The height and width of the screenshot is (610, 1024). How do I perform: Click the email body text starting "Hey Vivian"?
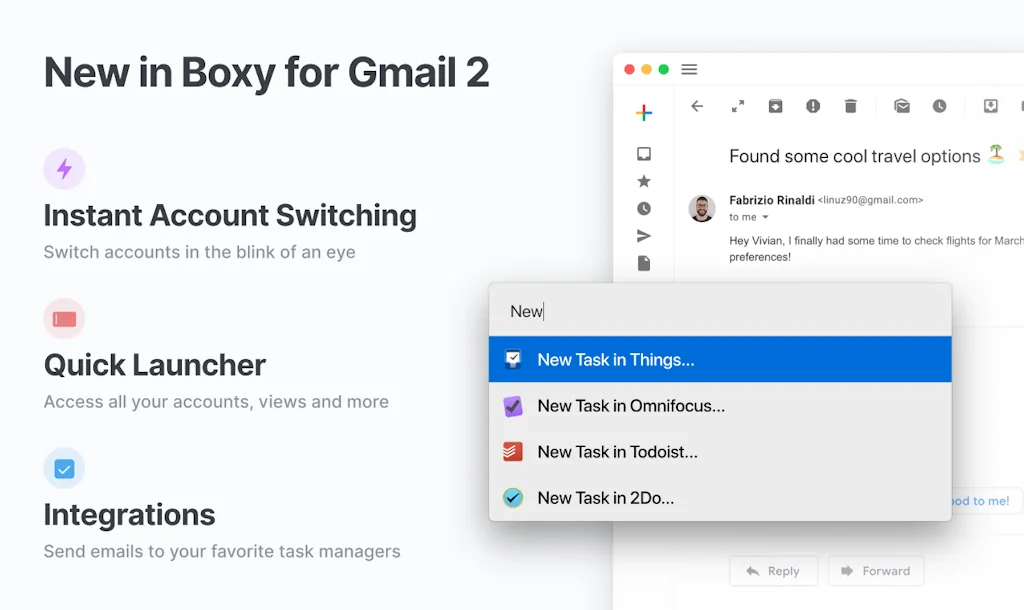[876, 249]
